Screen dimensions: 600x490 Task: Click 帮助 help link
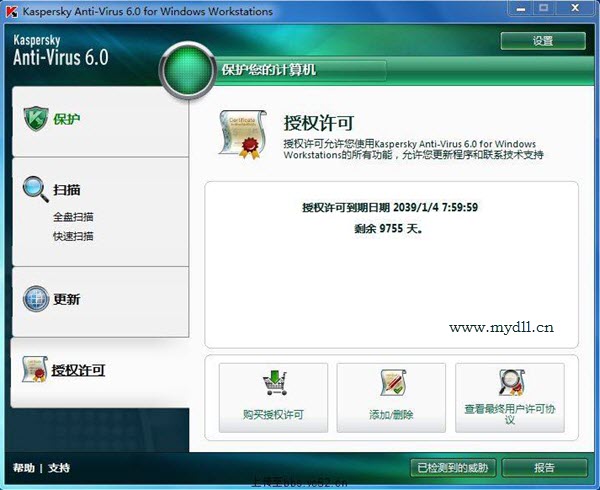[x=24, y=467]
